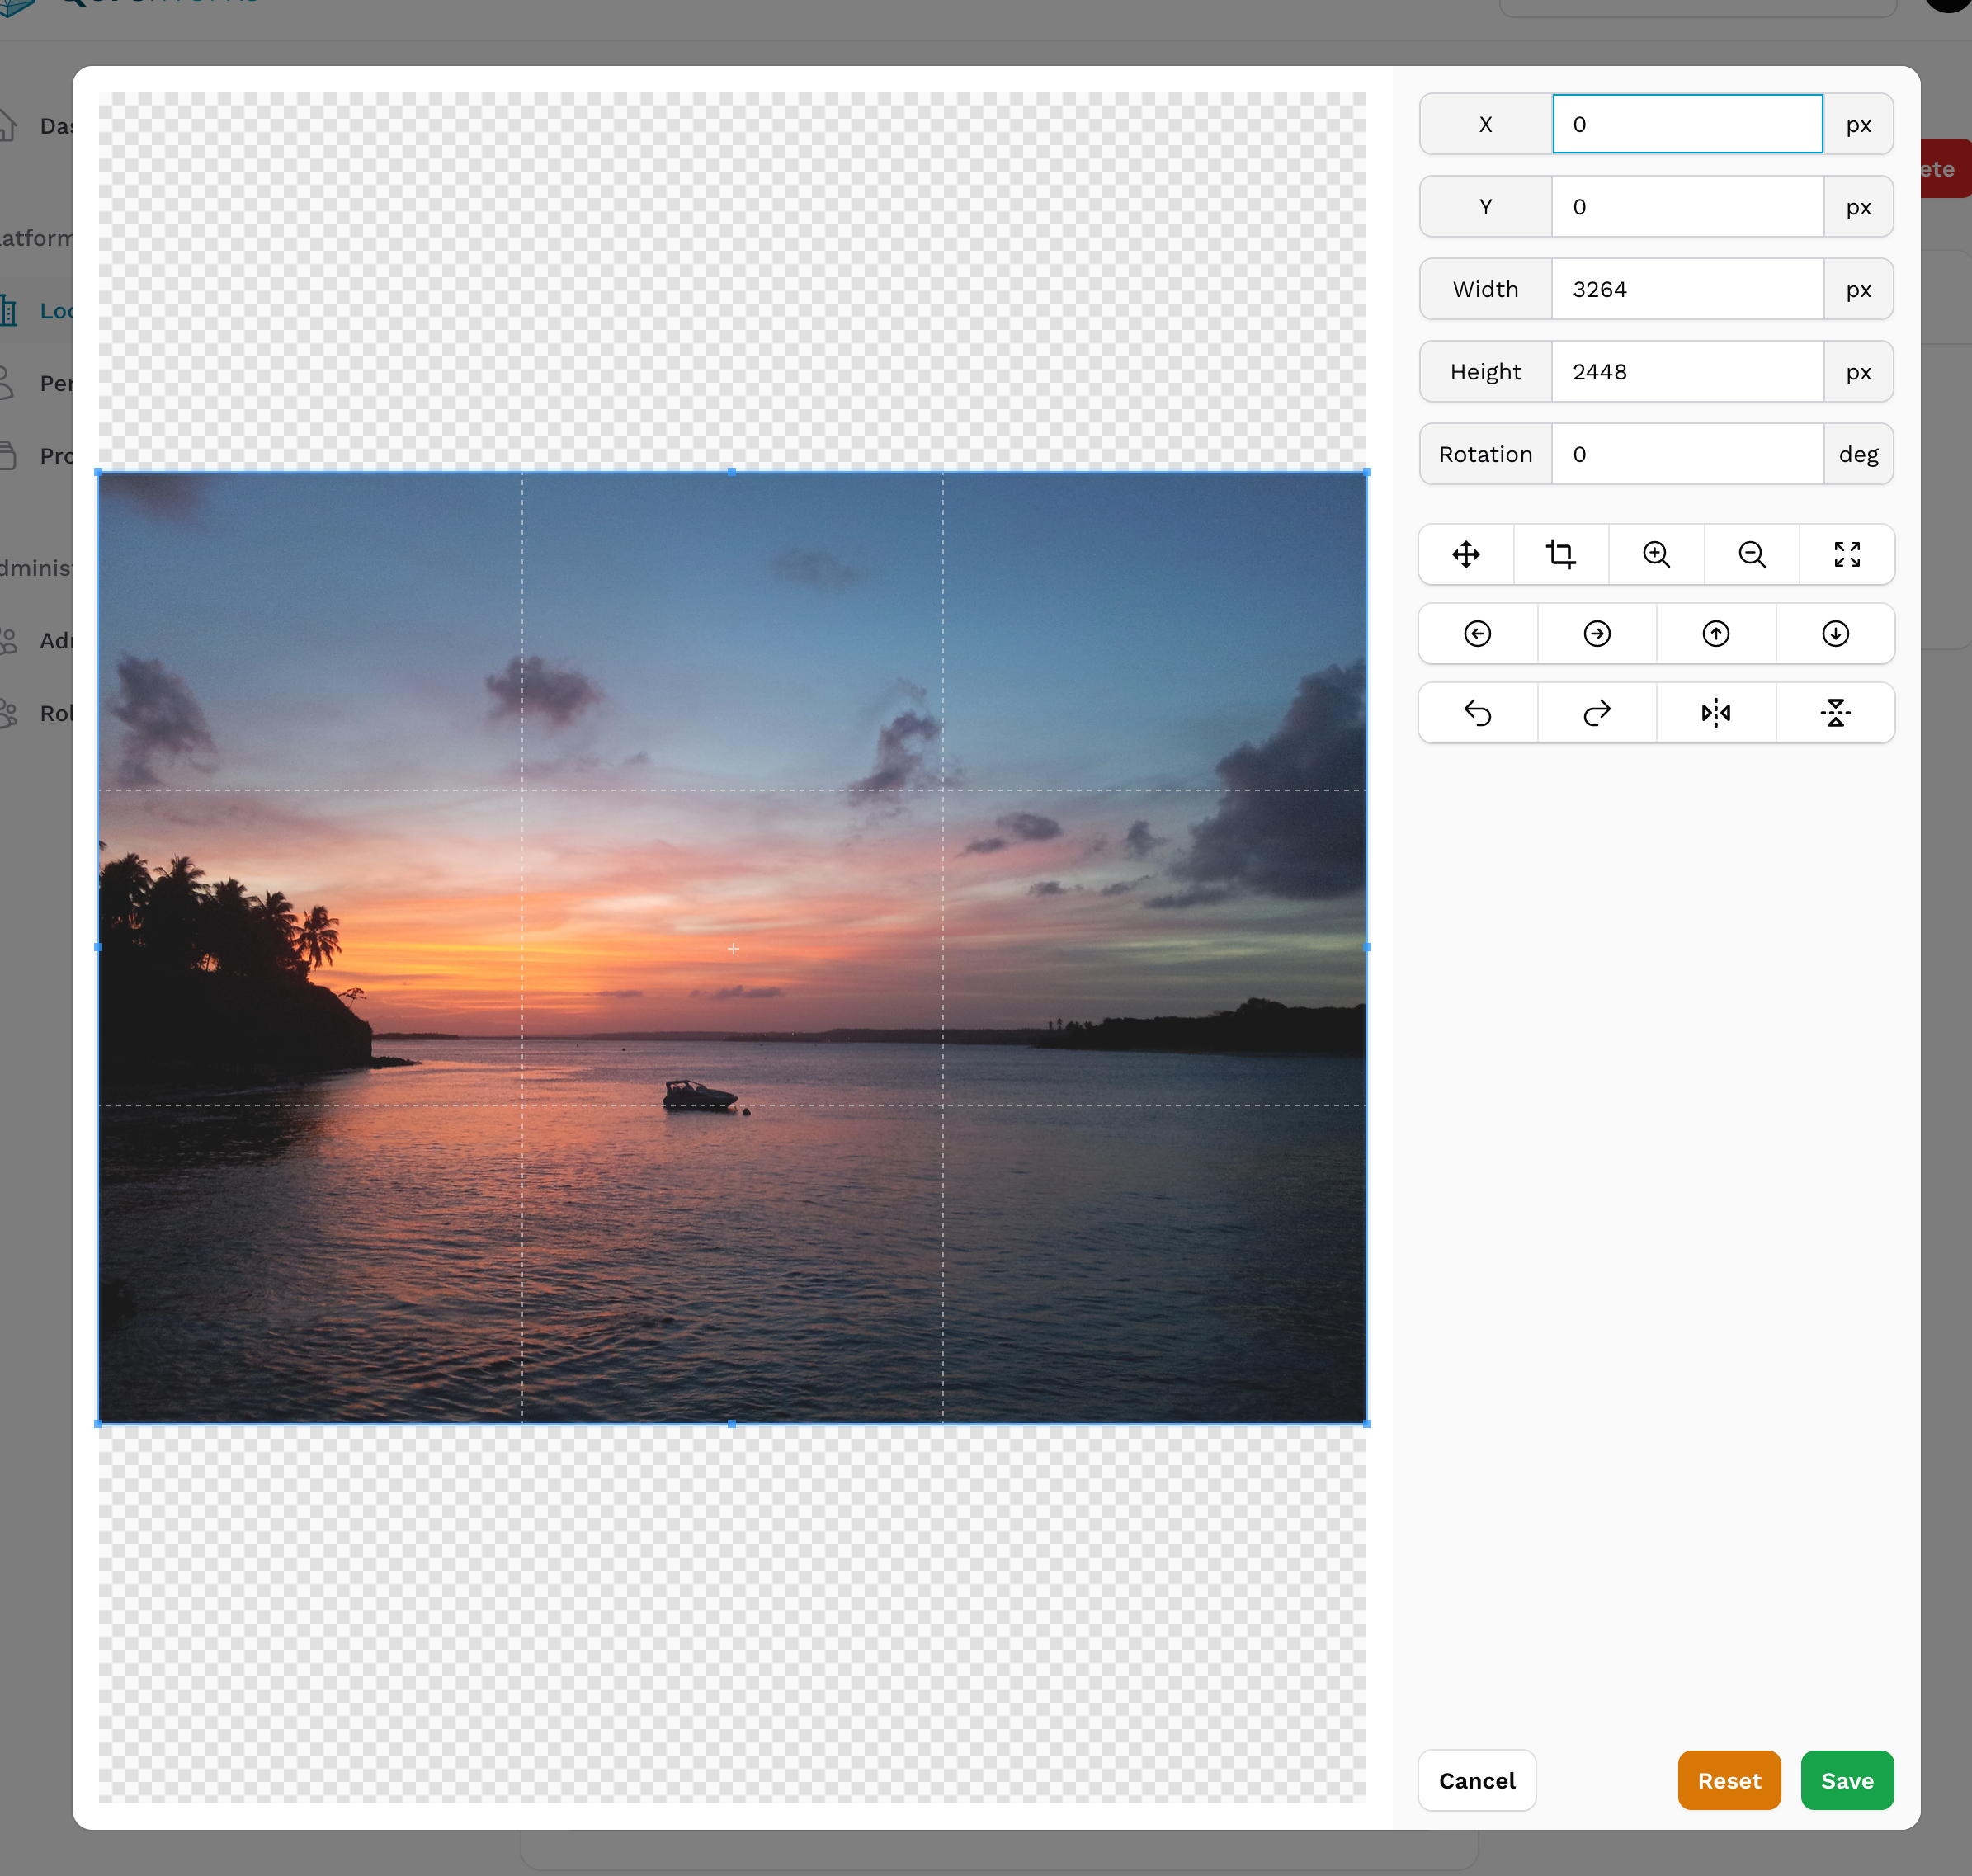Flip the image horizontally
Image resolution: width=1972 pixels, height=1876 pixels.
click(x=1716, y=712)
